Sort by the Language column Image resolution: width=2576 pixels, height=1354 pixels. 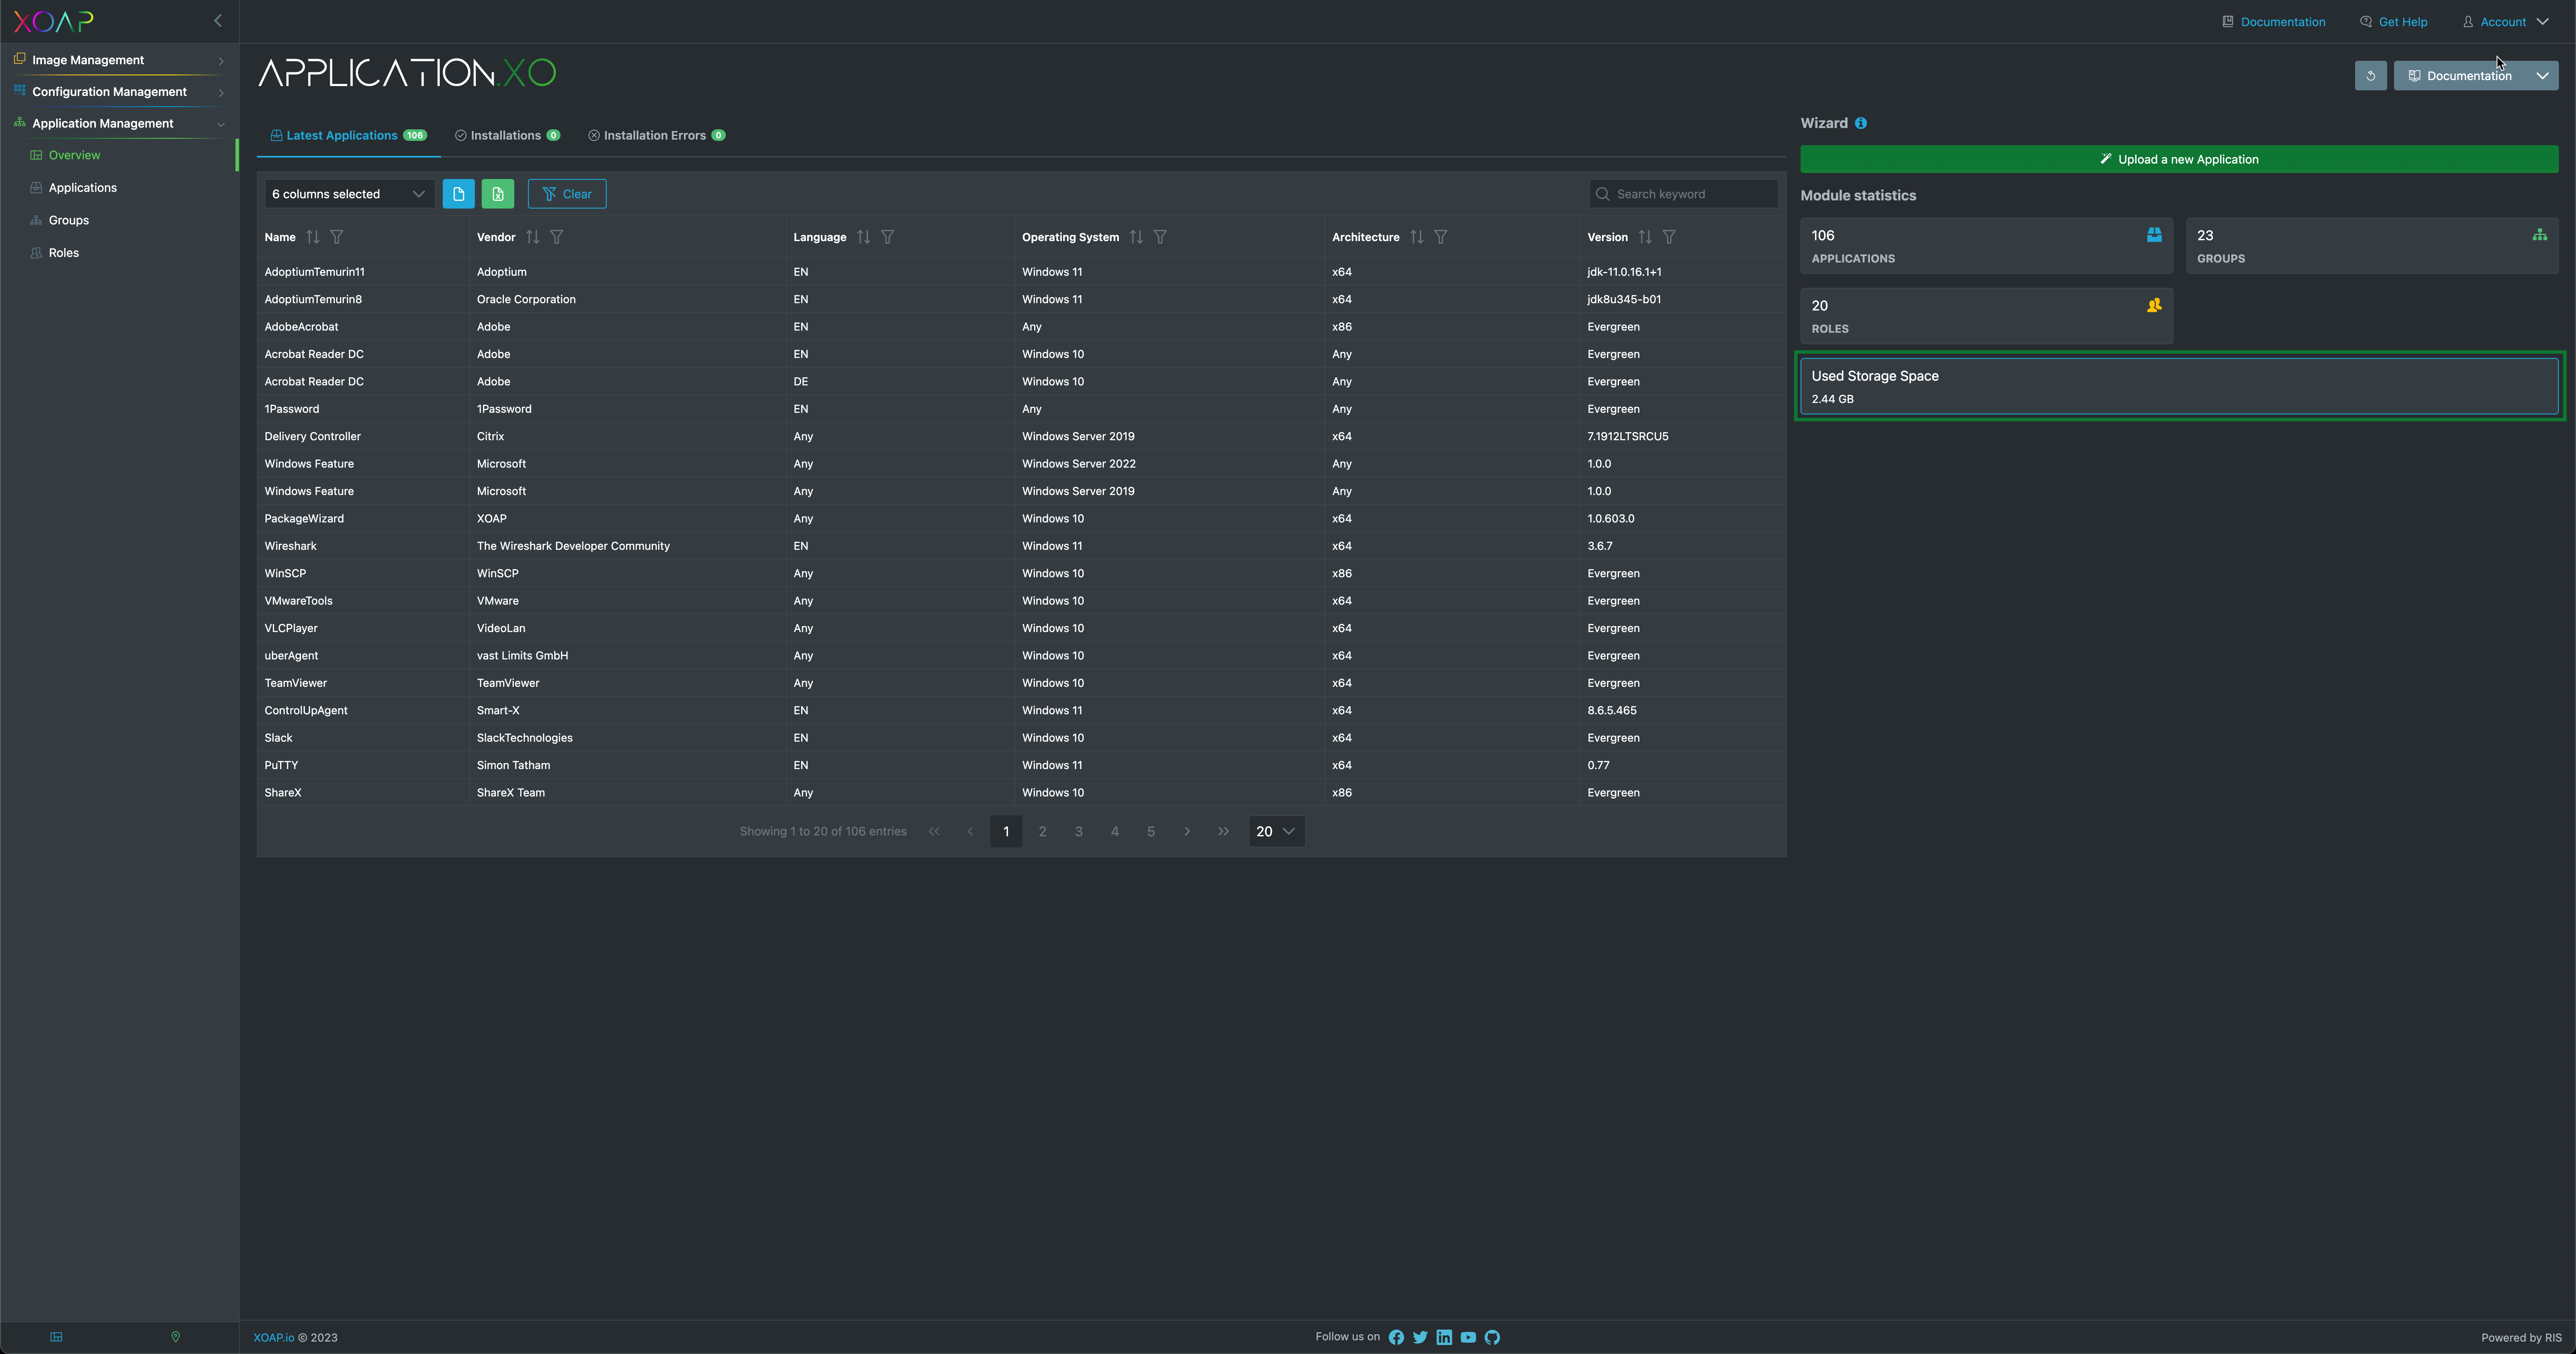pyautogui.click(x=864, y=237)
